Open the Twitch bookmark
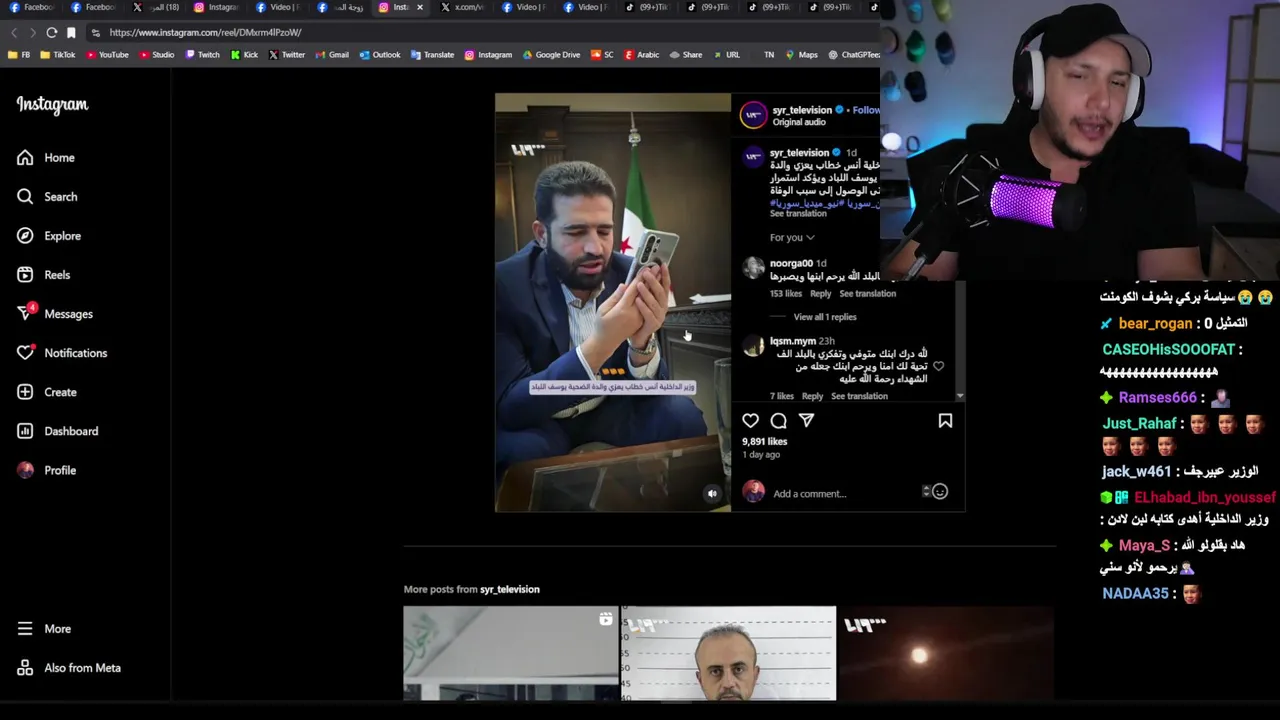The width and height of the screenshot is (1280, 720). [202, 55]
